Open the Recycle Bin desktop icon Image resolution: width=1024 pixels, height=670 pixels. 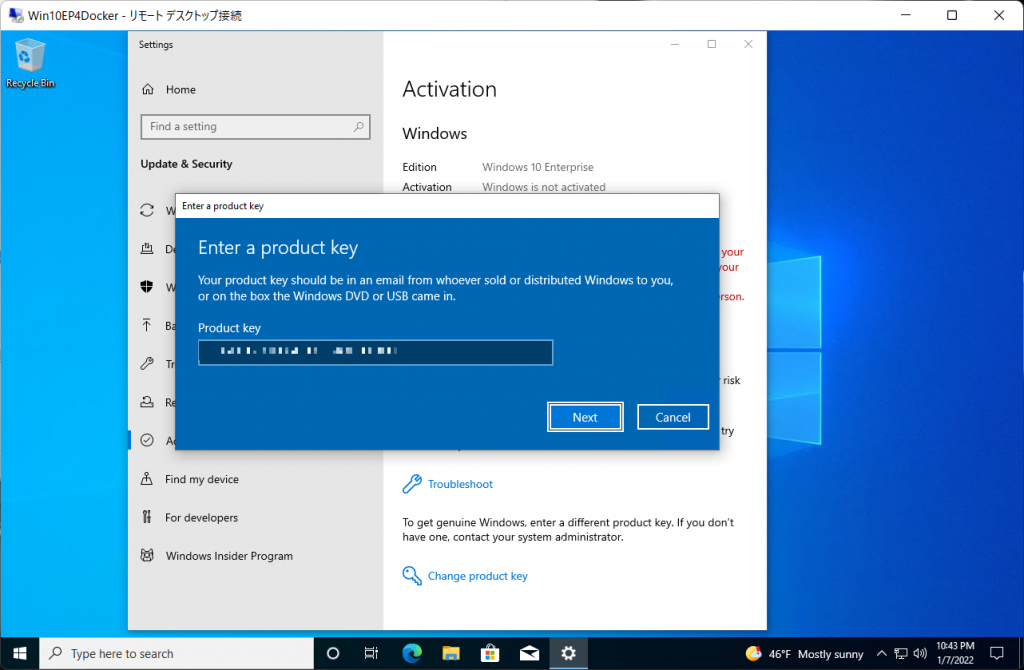pos(30,63)
